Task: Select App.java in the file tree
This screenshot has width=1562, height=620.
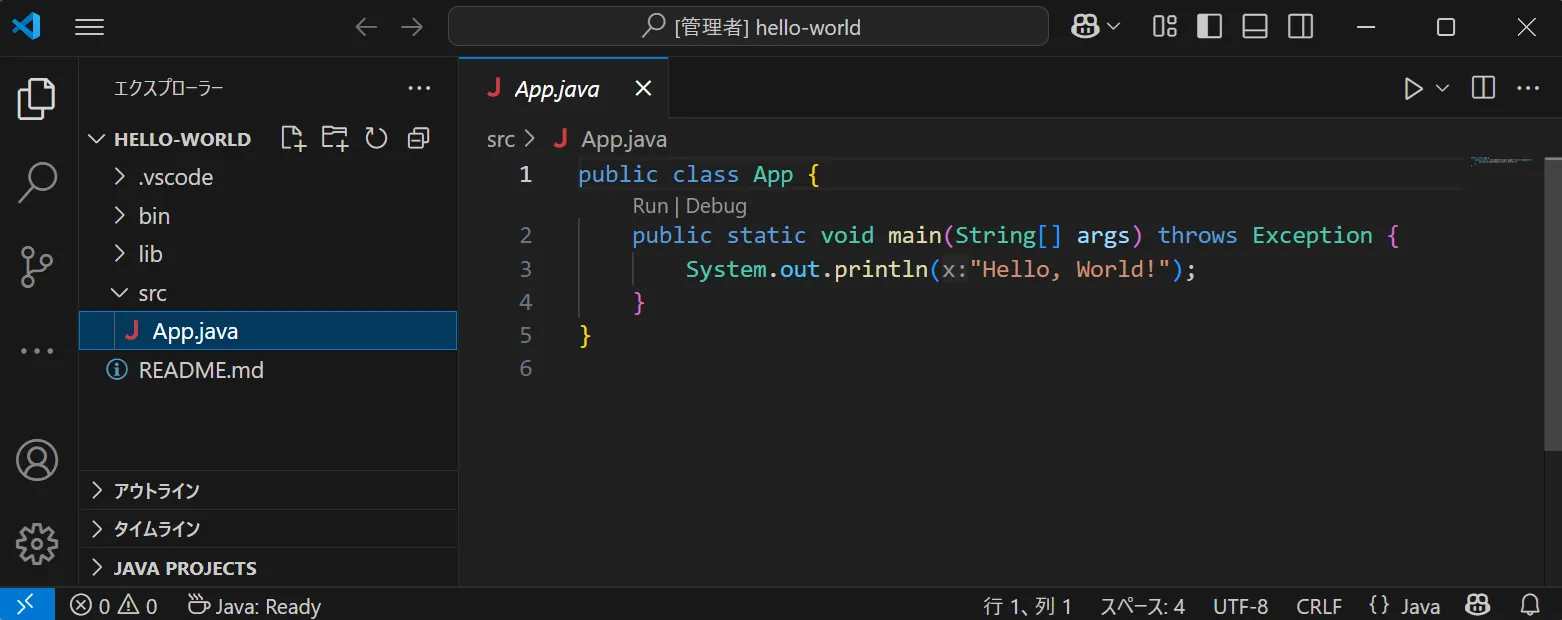Action: click(x=268, y=331)
